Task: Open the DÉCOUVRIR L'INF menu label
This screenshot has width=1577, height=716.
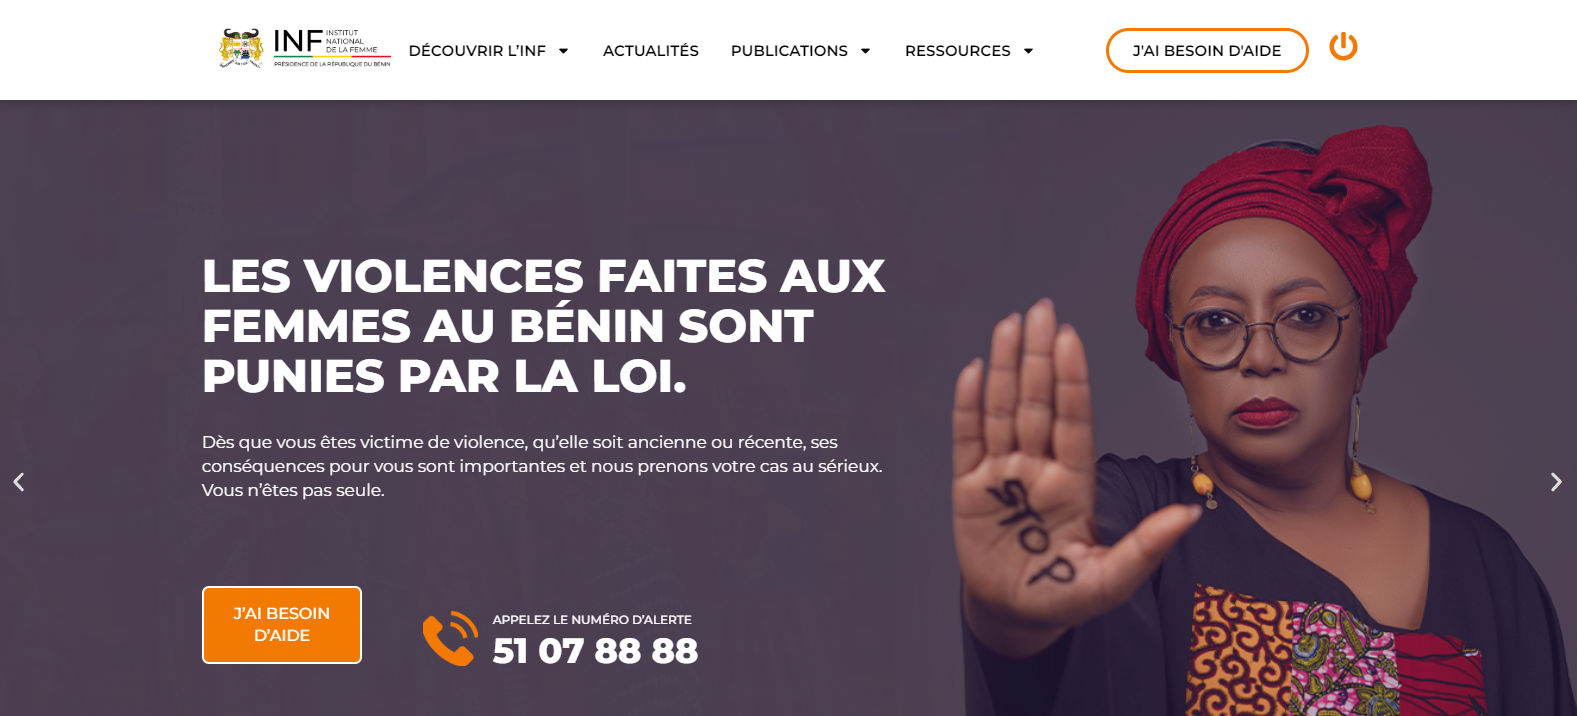Action: pyautogui.click(x=477, y=51)
